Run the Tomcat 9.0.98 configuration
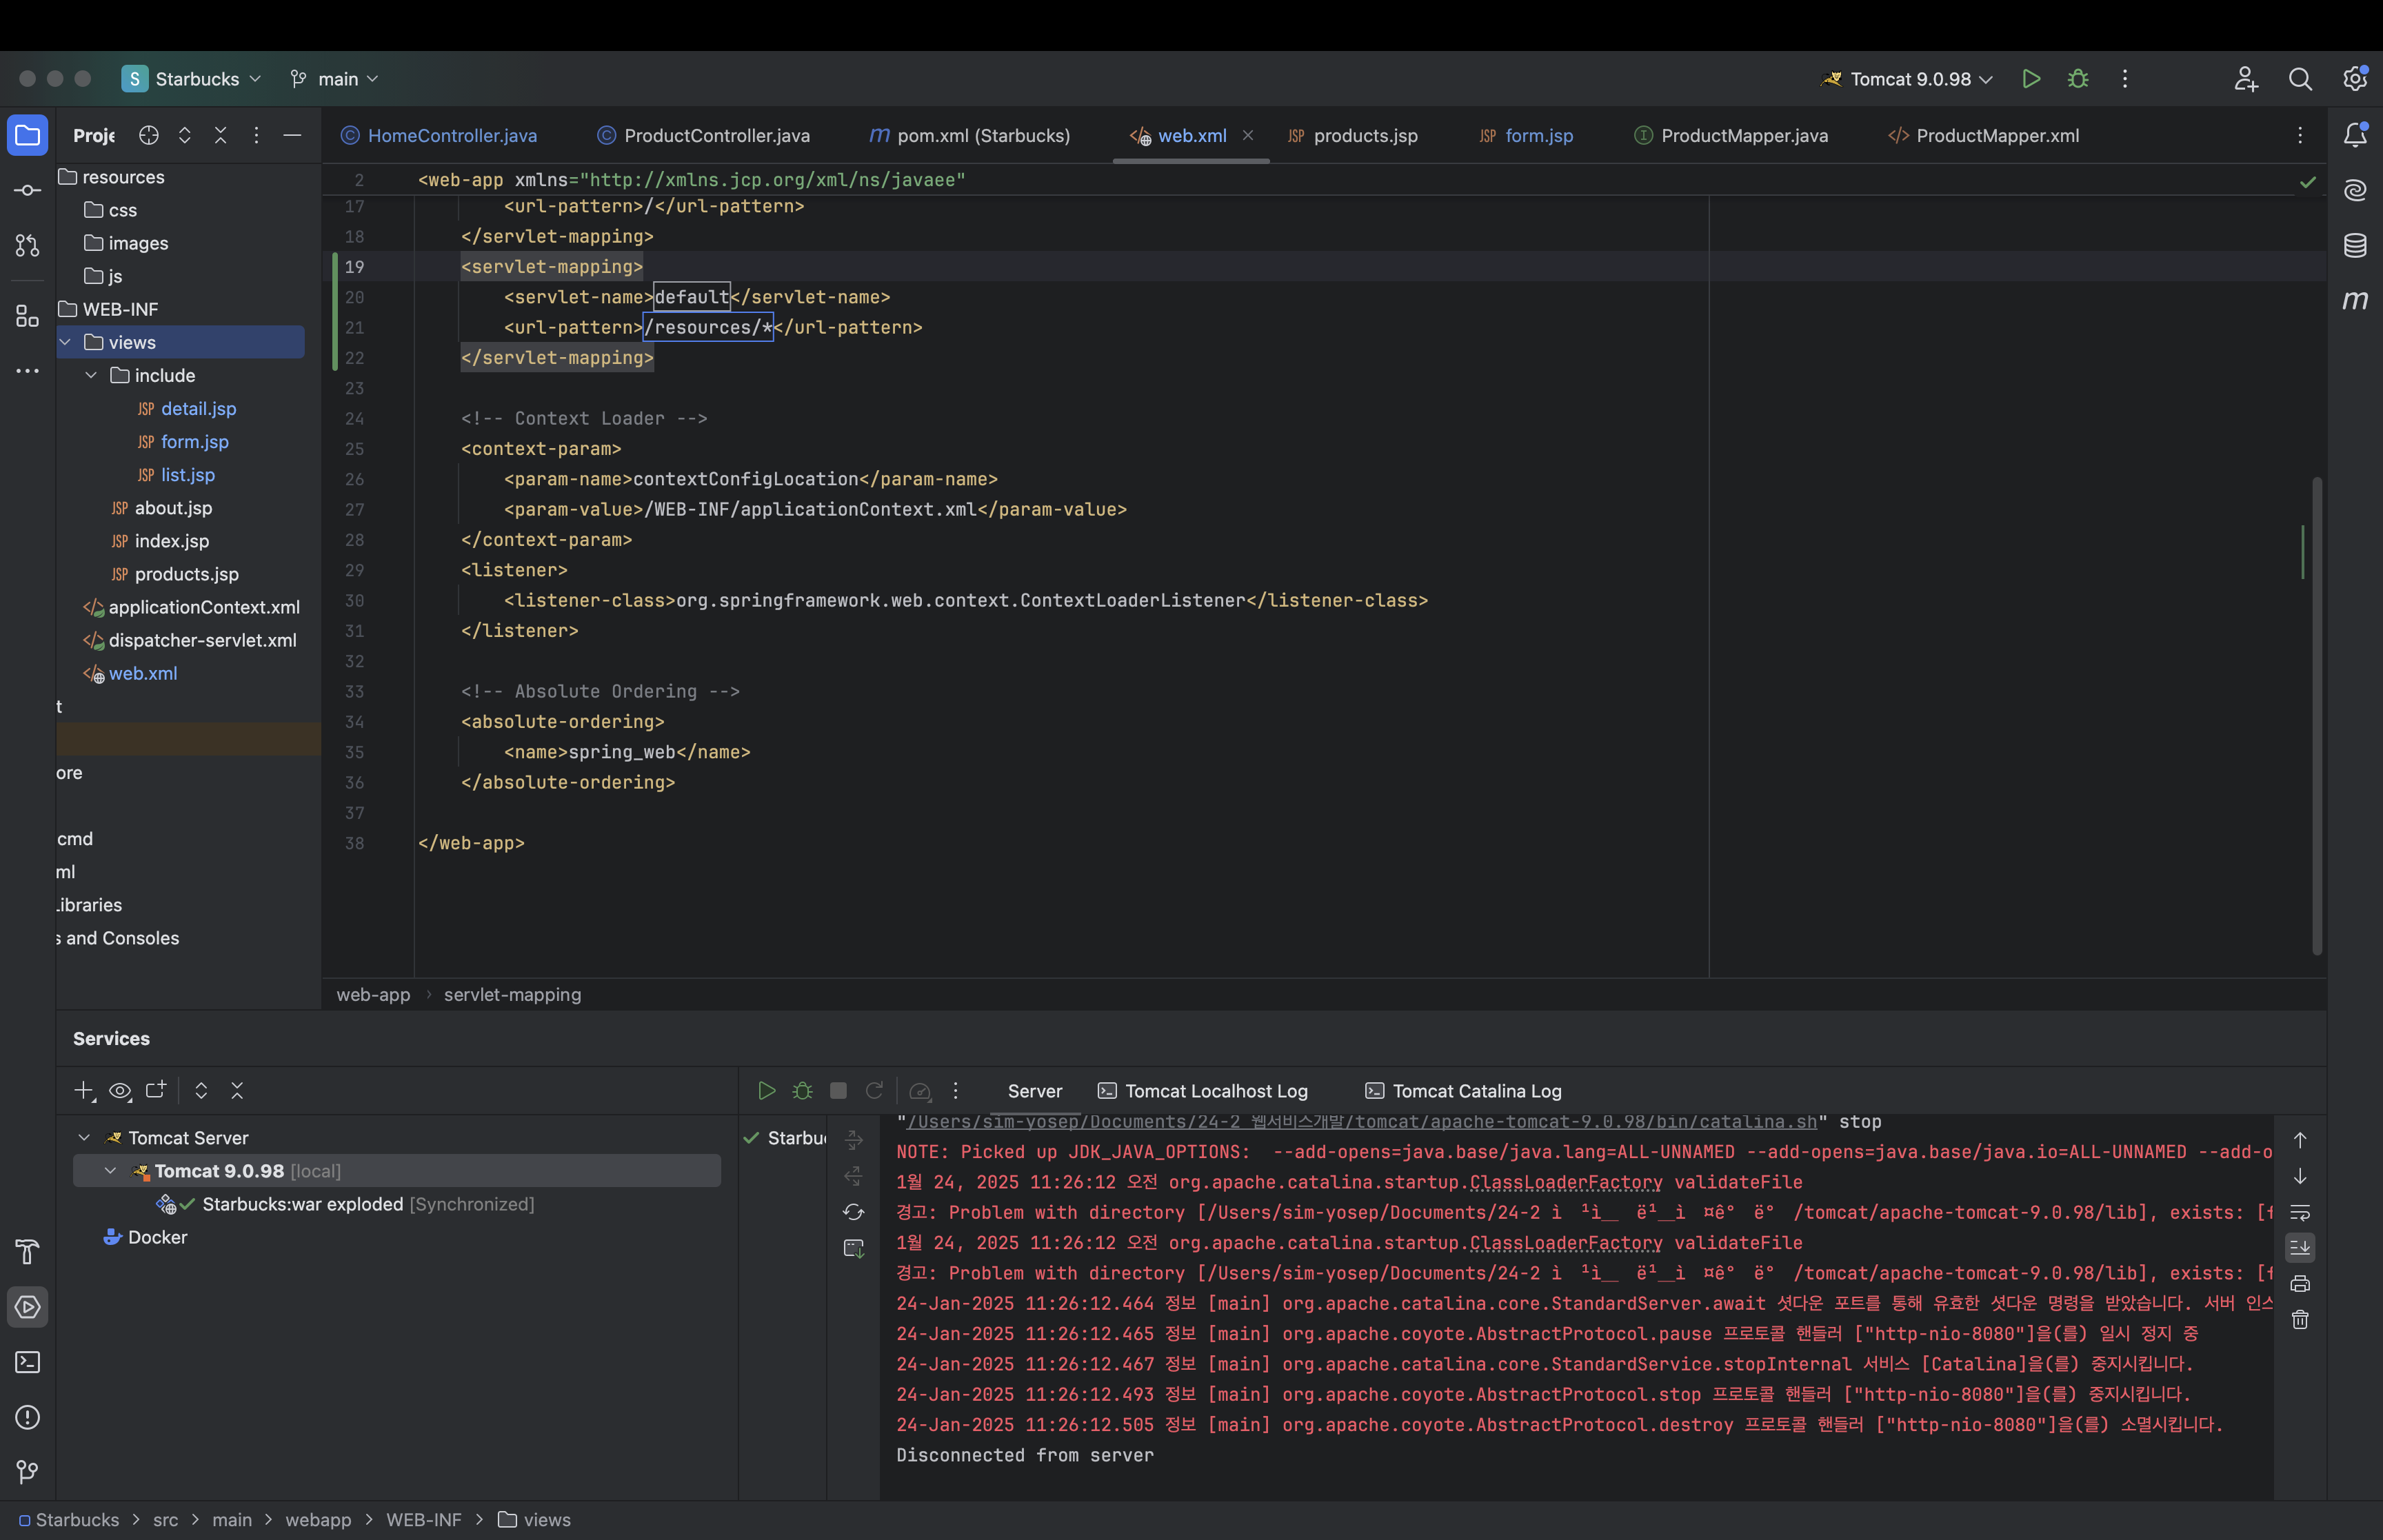 pos(2031,79)
